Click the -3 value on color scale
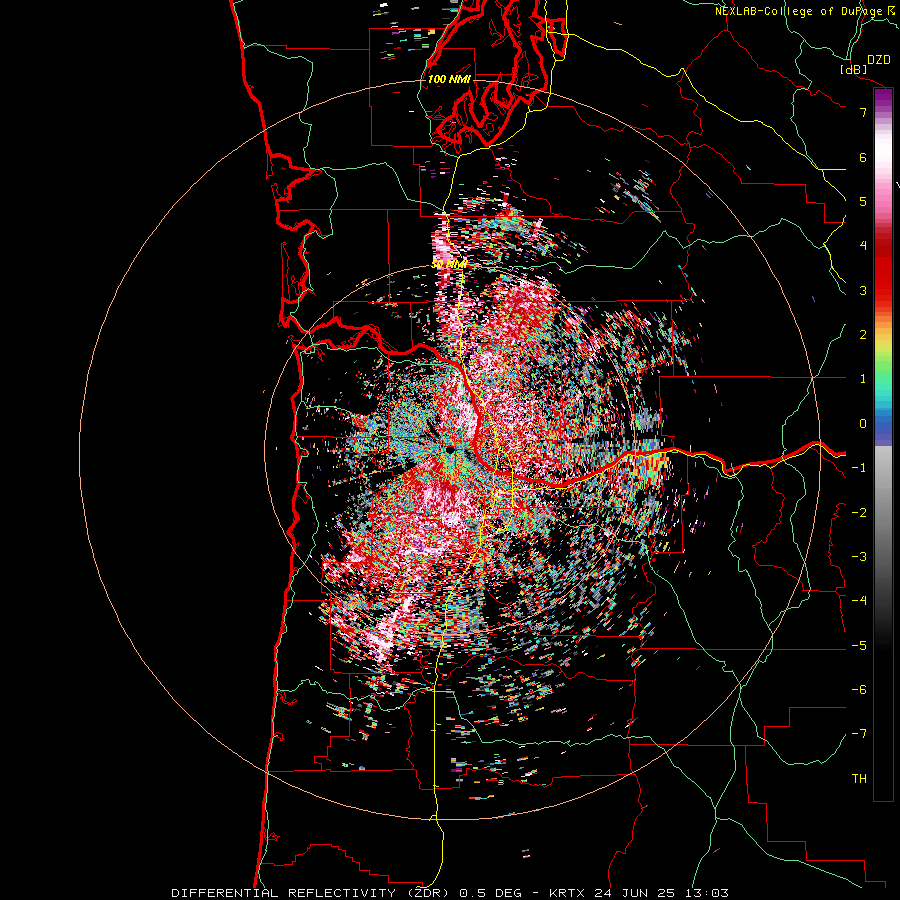The height and width of the screenshot is (900, 900). [x=859, y=557]
